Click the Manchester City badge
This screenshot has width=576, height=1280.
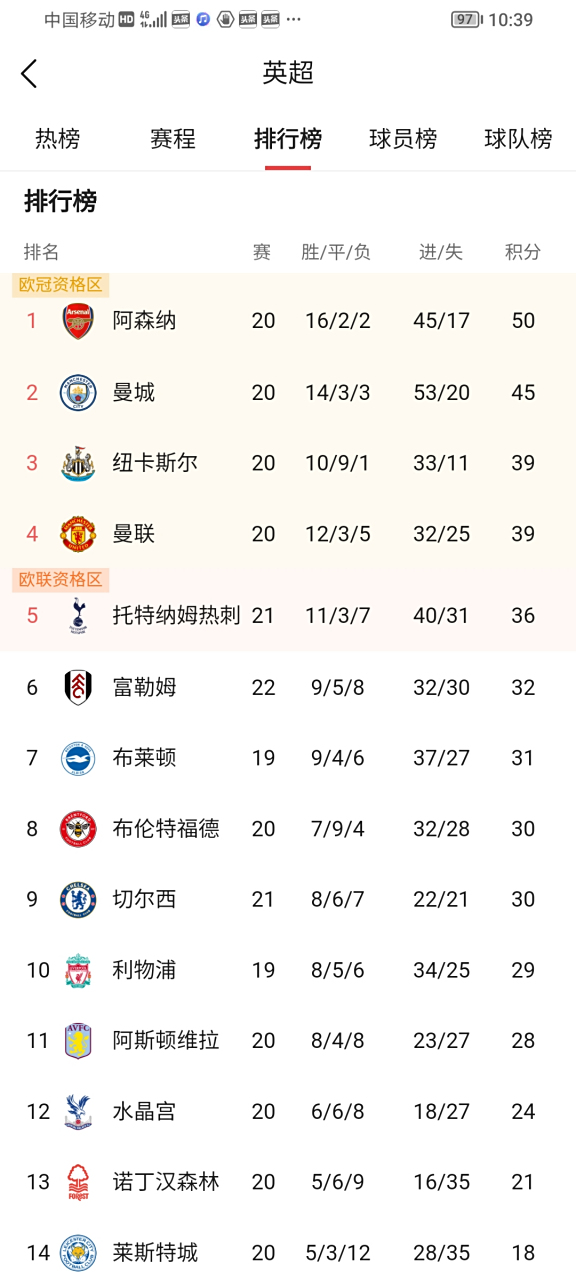[77, 392]
